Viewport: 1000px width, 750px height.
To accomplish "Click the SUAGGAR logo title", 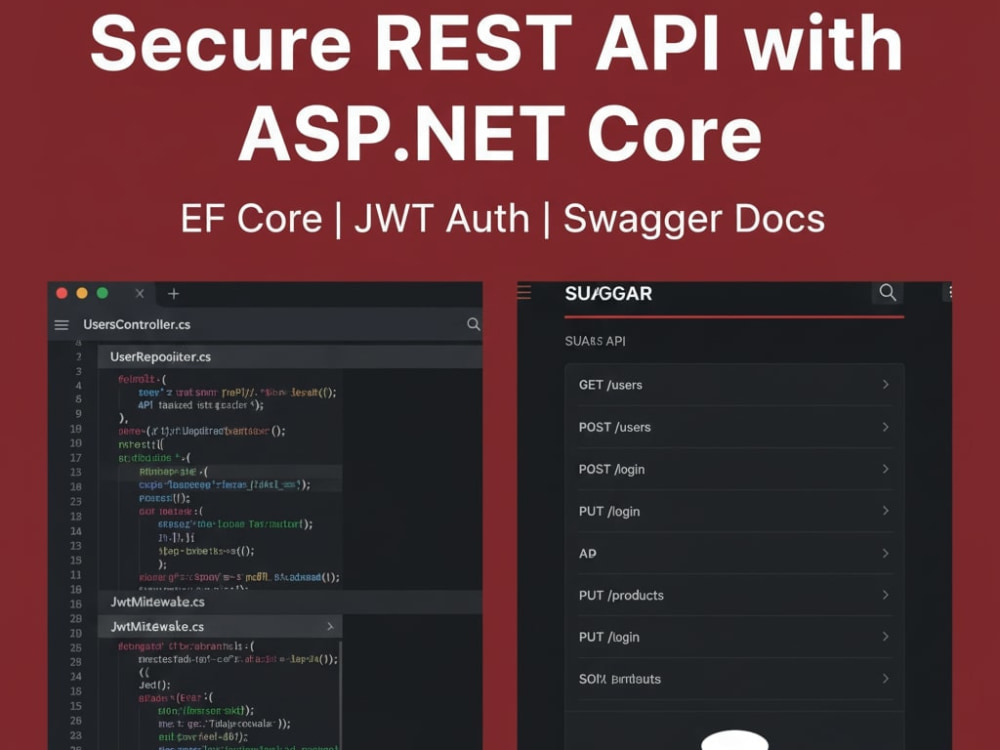I will pyautogui.click(x=608, y=293).
